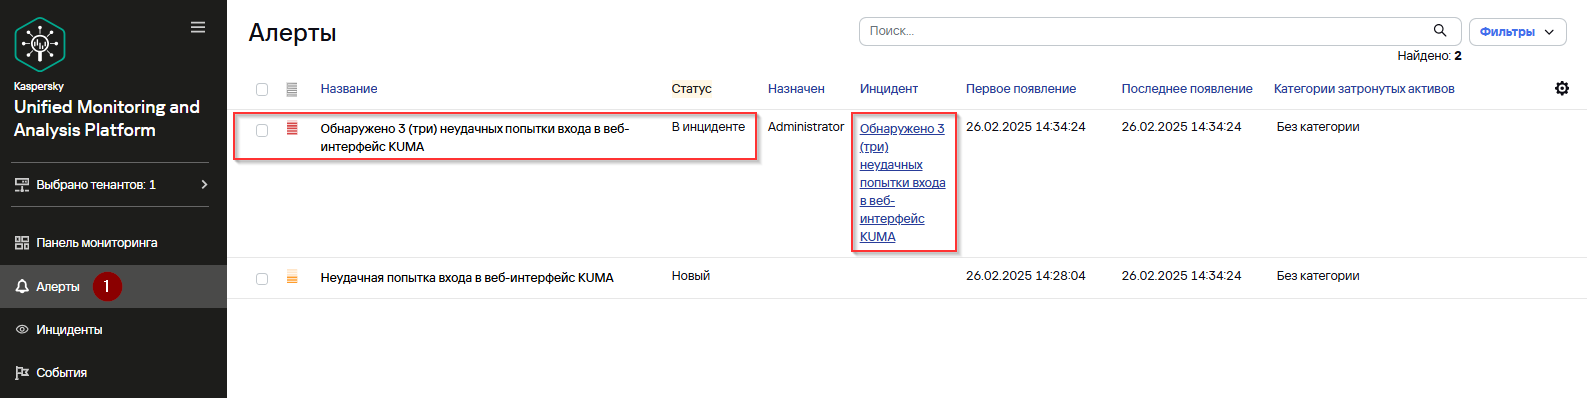Image resolution: width=1587 pixels, height=398 pixels.
Task: Click the bell icon next to Алерты
Action: (x=22, y=286)
